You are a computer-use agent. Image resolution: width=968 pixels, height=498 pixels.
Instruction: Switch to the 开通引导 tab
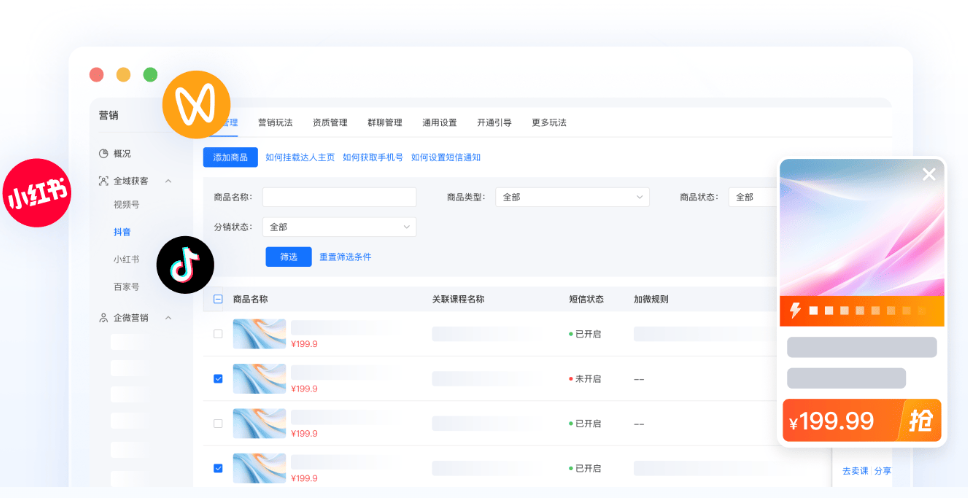click(494, 123)
